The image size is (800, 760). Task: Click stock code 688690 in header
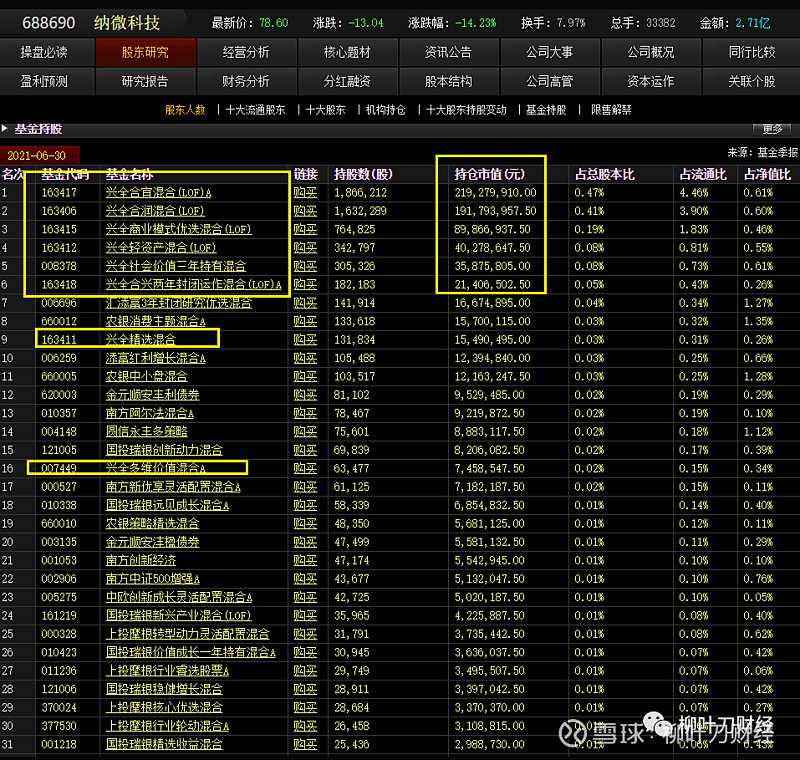point(48,23)
